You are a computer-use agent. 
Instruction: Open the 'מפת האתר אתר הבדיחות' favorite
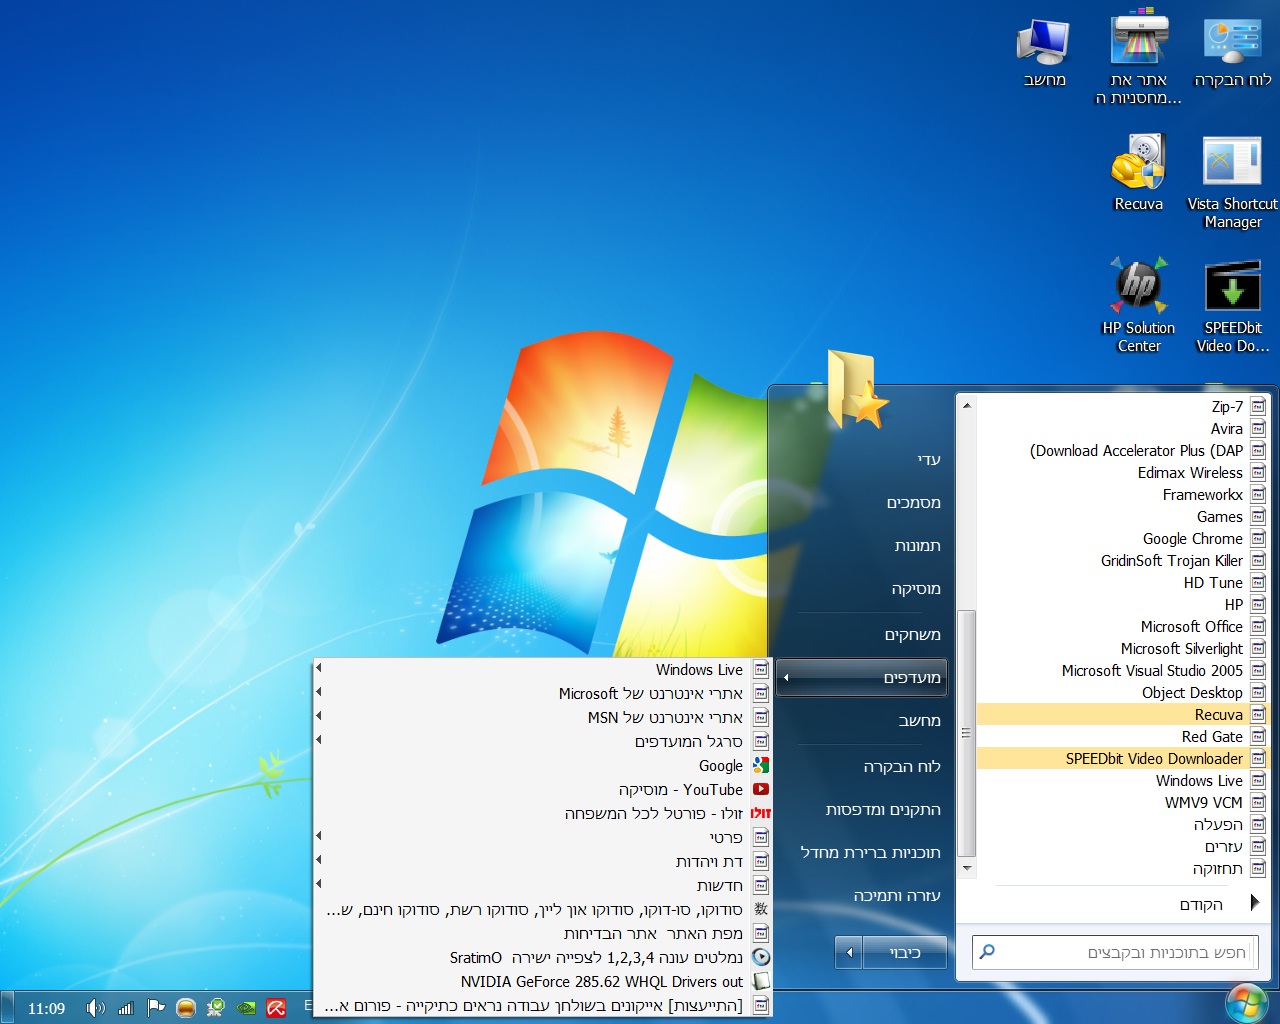(x=542, y=934)
